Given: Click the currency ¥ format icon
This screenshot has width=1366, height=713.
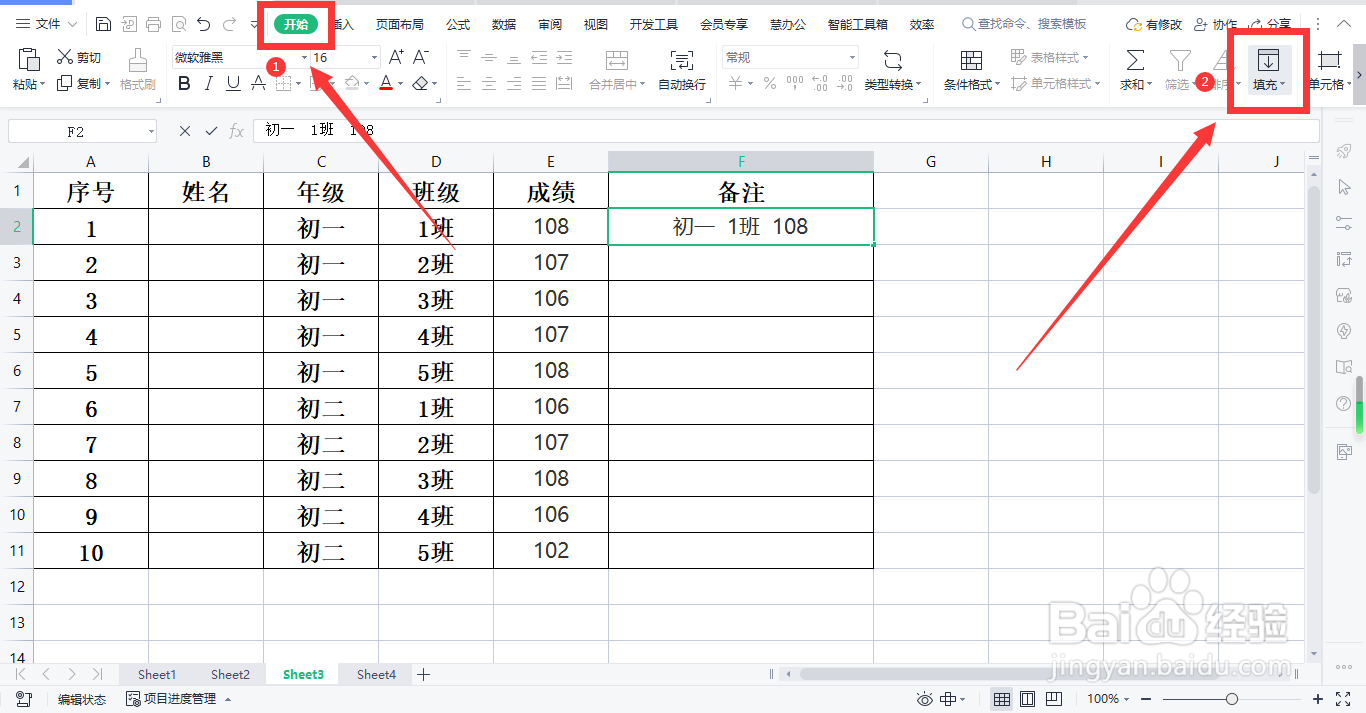Looking at the screenshot, I should click(x=736, y=84).
